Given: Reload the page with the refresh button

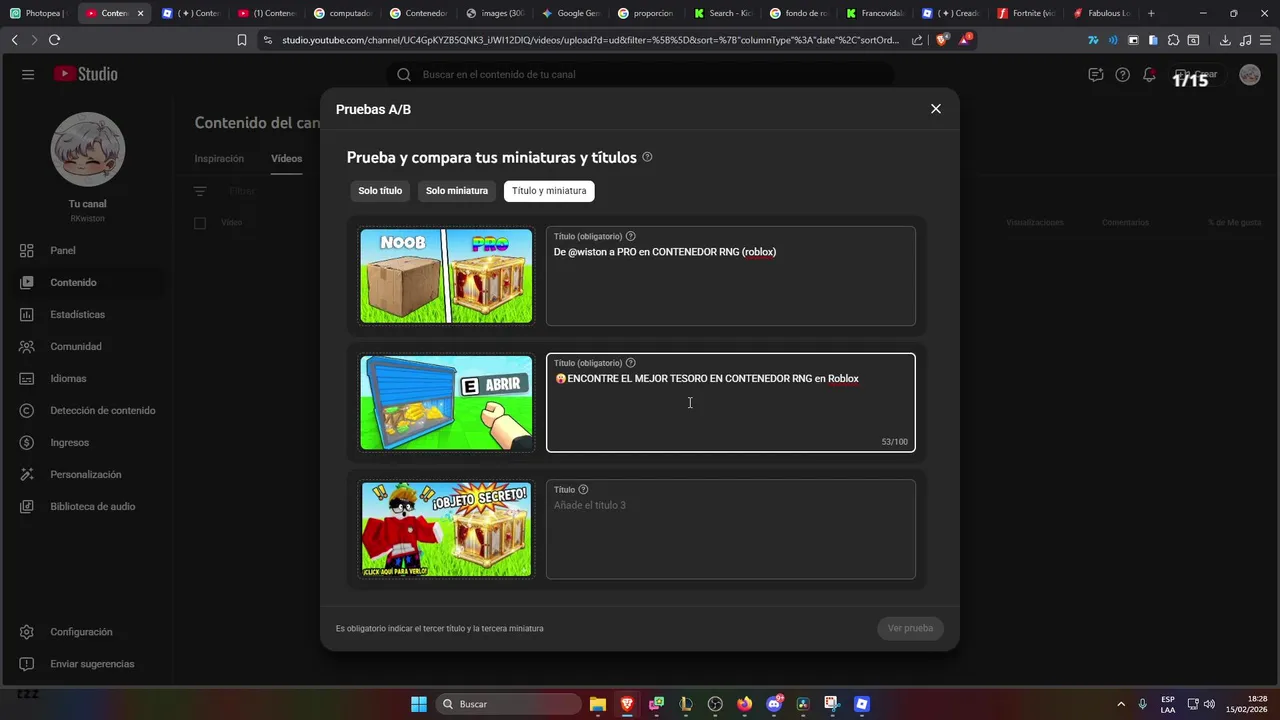Looking at the screenshot, I should 54,40.
